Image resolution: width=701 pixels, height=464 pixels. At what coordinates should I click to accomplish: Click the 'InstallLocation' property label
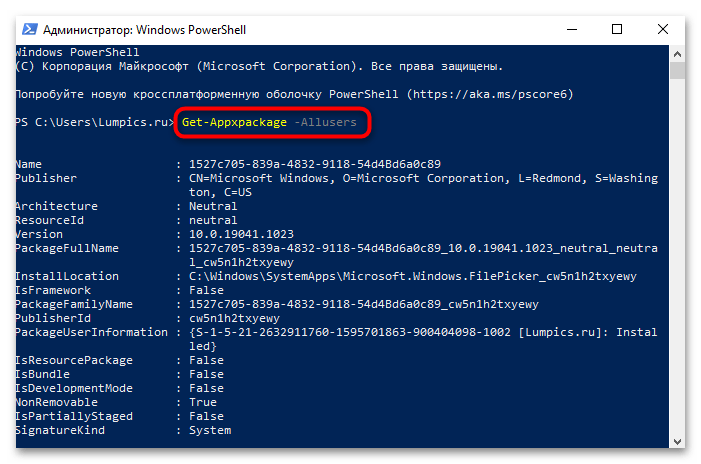(67, 276)
